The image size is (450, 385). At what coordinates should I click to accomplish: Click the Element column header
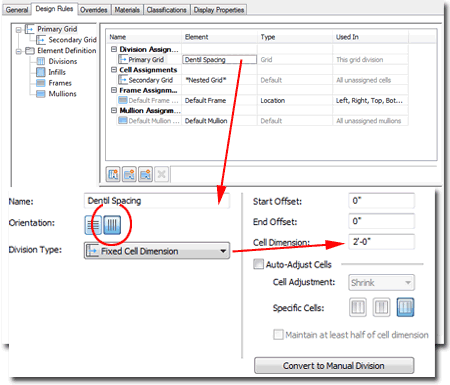pyautogui.click(x=219, y=37)
